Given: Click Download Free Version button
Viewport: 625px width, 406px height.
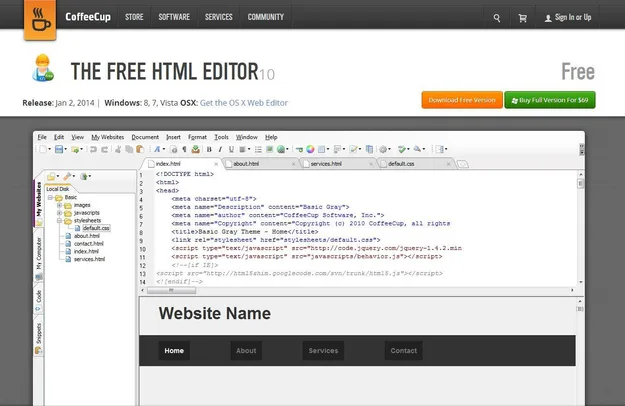Looking at the screenshot, I should pyautogui.click(x=462, y=100).
